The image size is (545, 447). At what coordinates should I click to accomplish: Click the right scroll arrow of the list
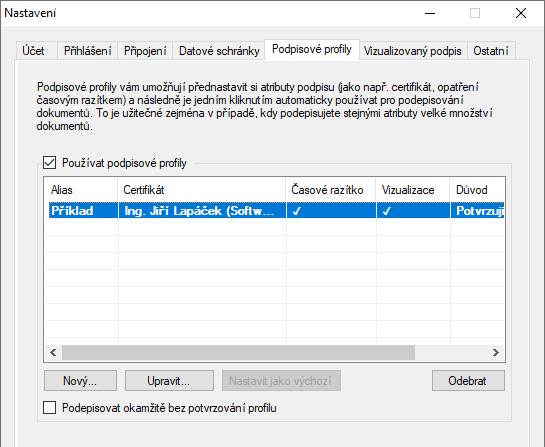pos(496,352)
